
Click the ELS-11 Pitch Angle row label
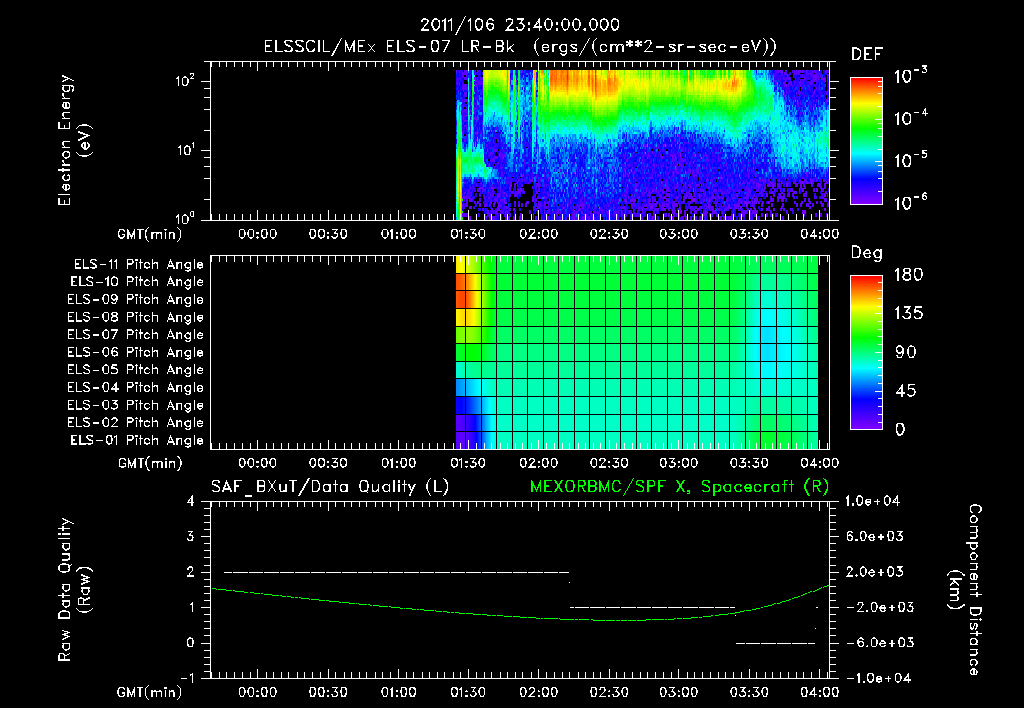tap(138, 265)
